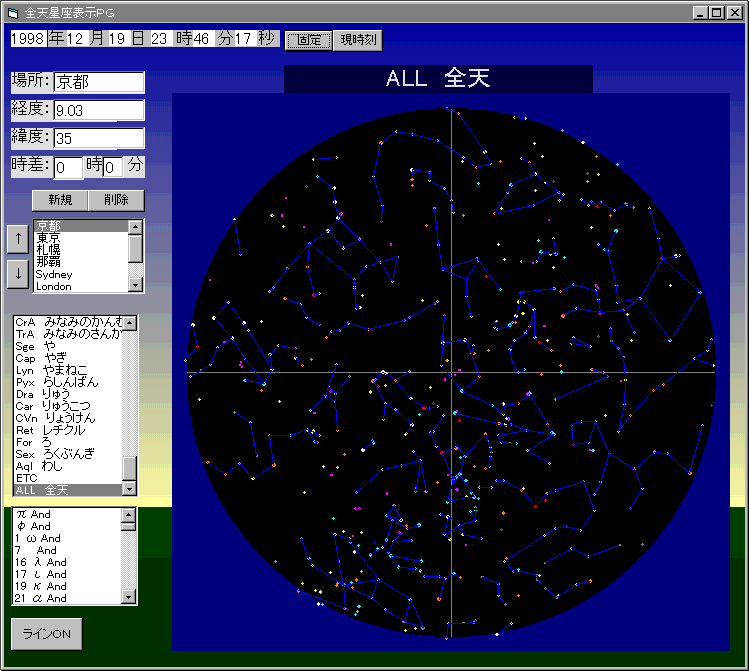This screenshot has width=749, height=671.
Task: Click the 新規 (new) location button
Action: 60,200
